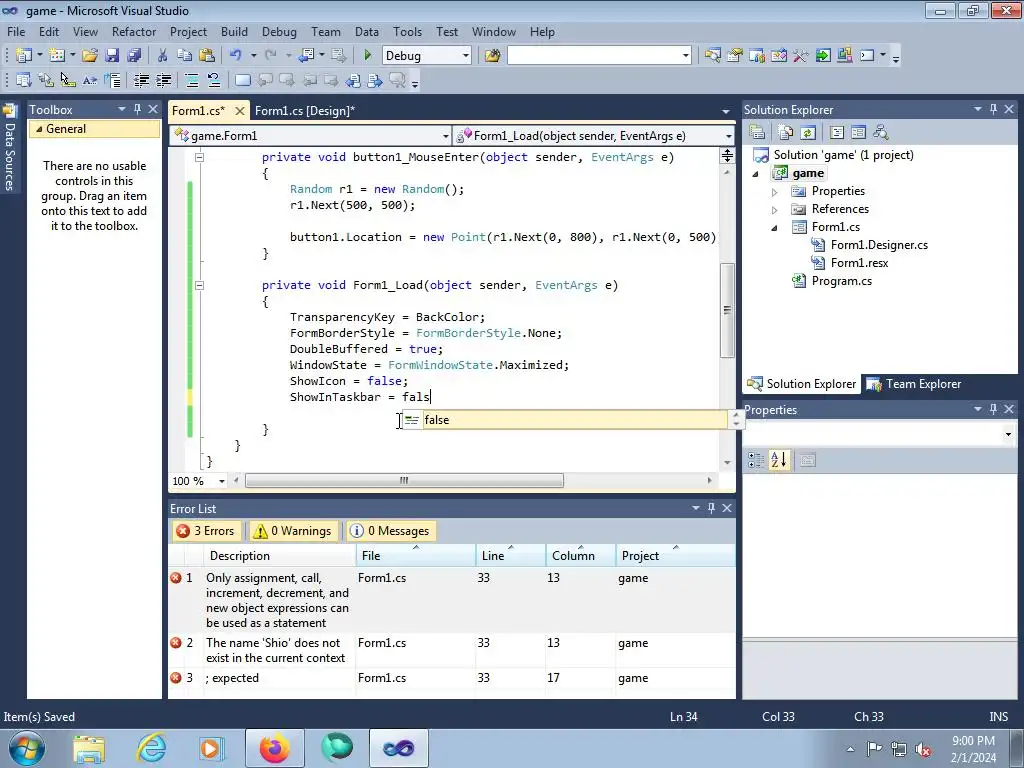This screenshot has height=768, width=1024.
Task: Click the Copy icon in the toolbar
Action: (x=185, y=56)
